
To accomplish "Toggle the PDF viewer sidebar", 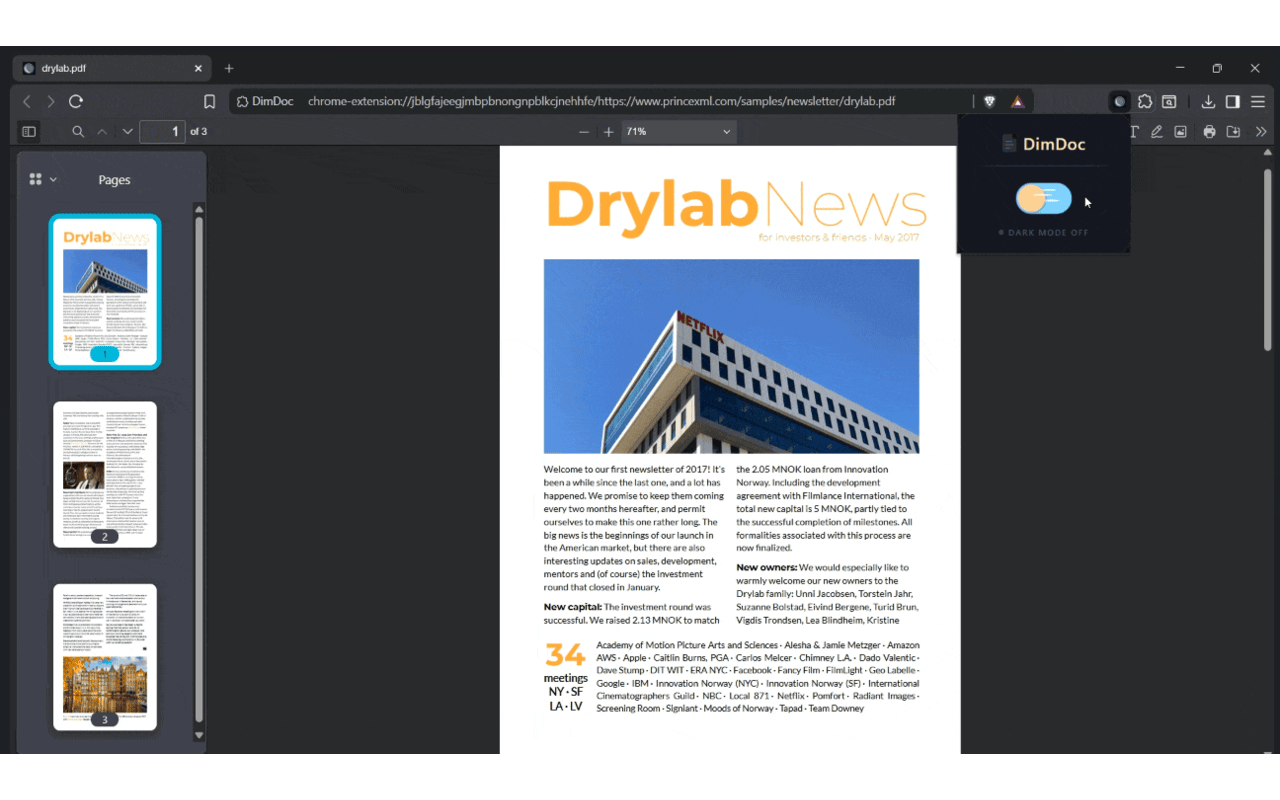I will (x=29, y=132).
